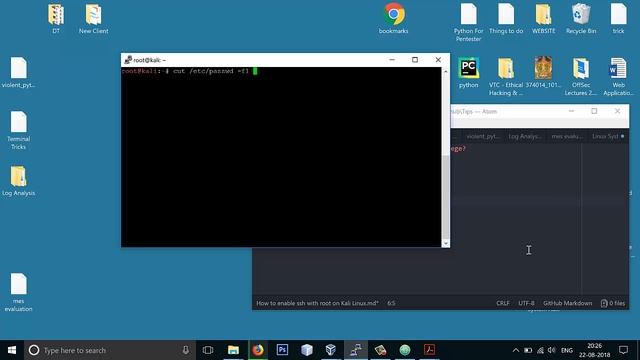Viewport: 640px width, 360px height.
Task: Open Task View from the taskbar
Action: coord(208,350)
